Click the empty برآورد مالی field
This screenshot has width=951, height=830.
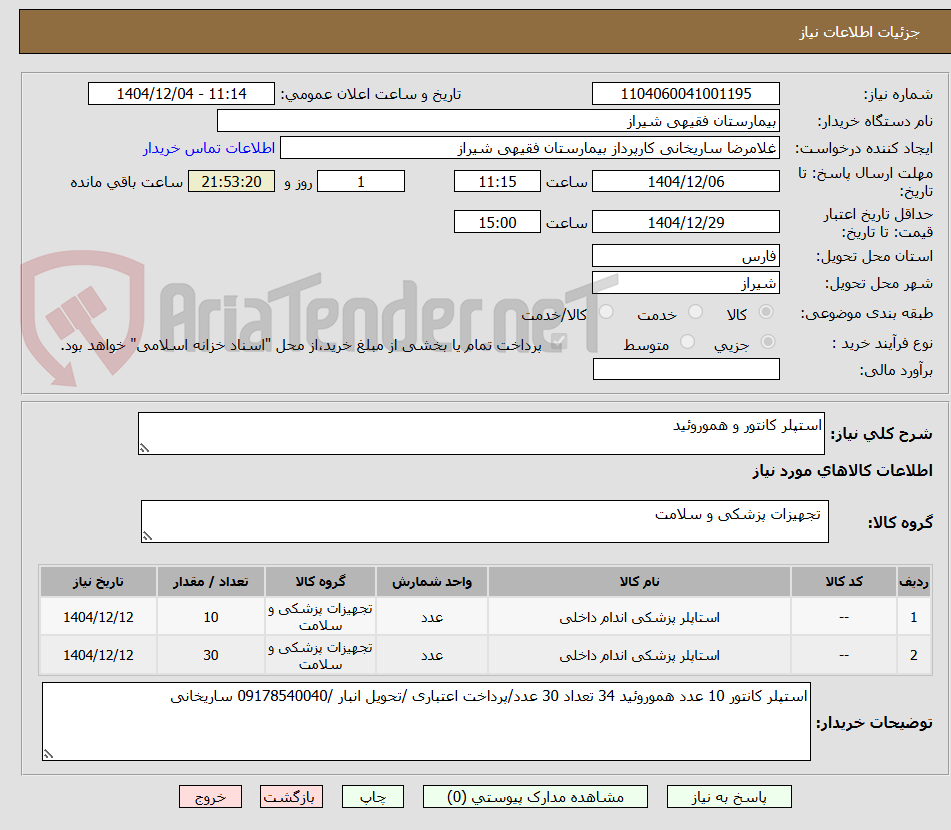(x=686, y=369)
